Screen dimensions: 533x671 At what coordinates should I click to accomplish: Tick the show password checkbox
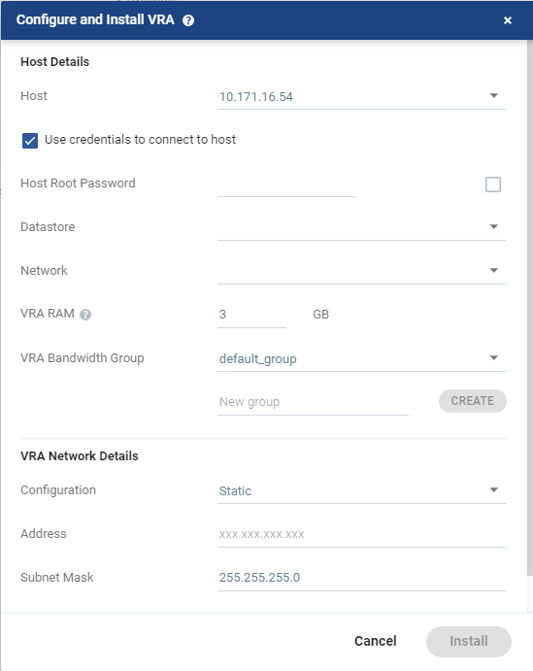493,184
